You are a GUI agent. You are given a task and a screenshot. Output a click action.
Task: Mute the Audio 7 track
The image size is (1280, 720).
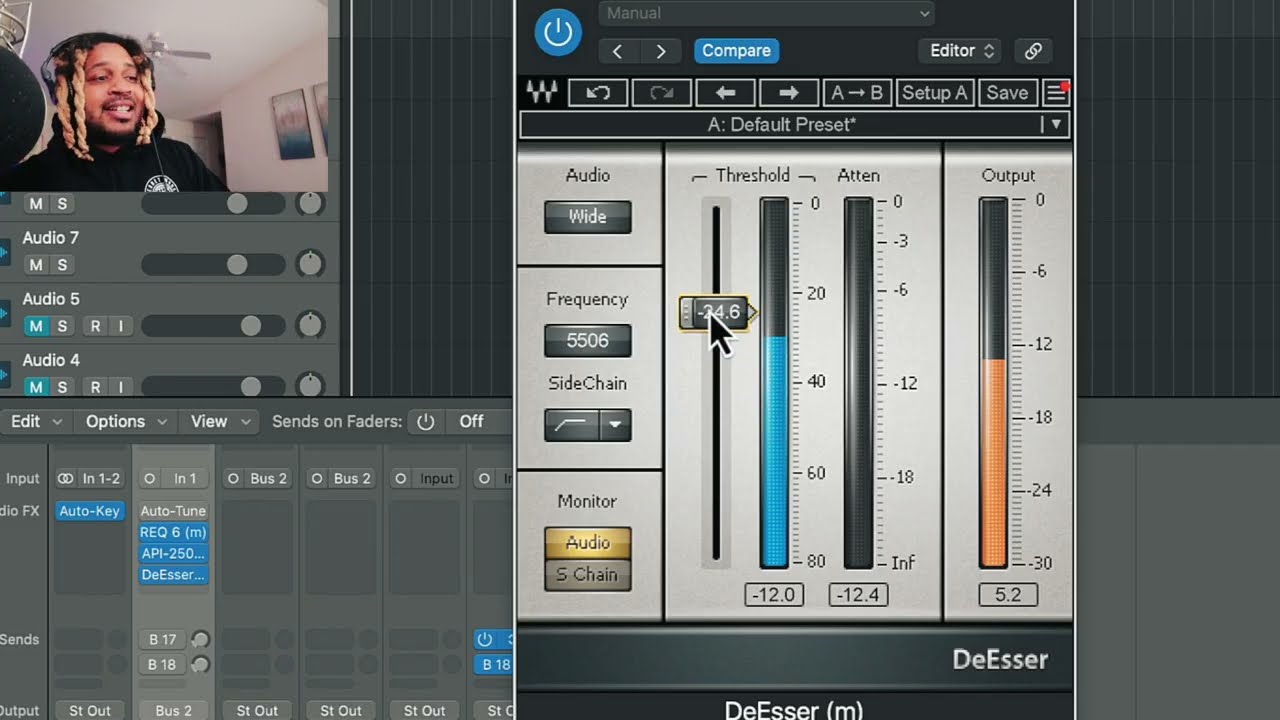tap(36, 265)
